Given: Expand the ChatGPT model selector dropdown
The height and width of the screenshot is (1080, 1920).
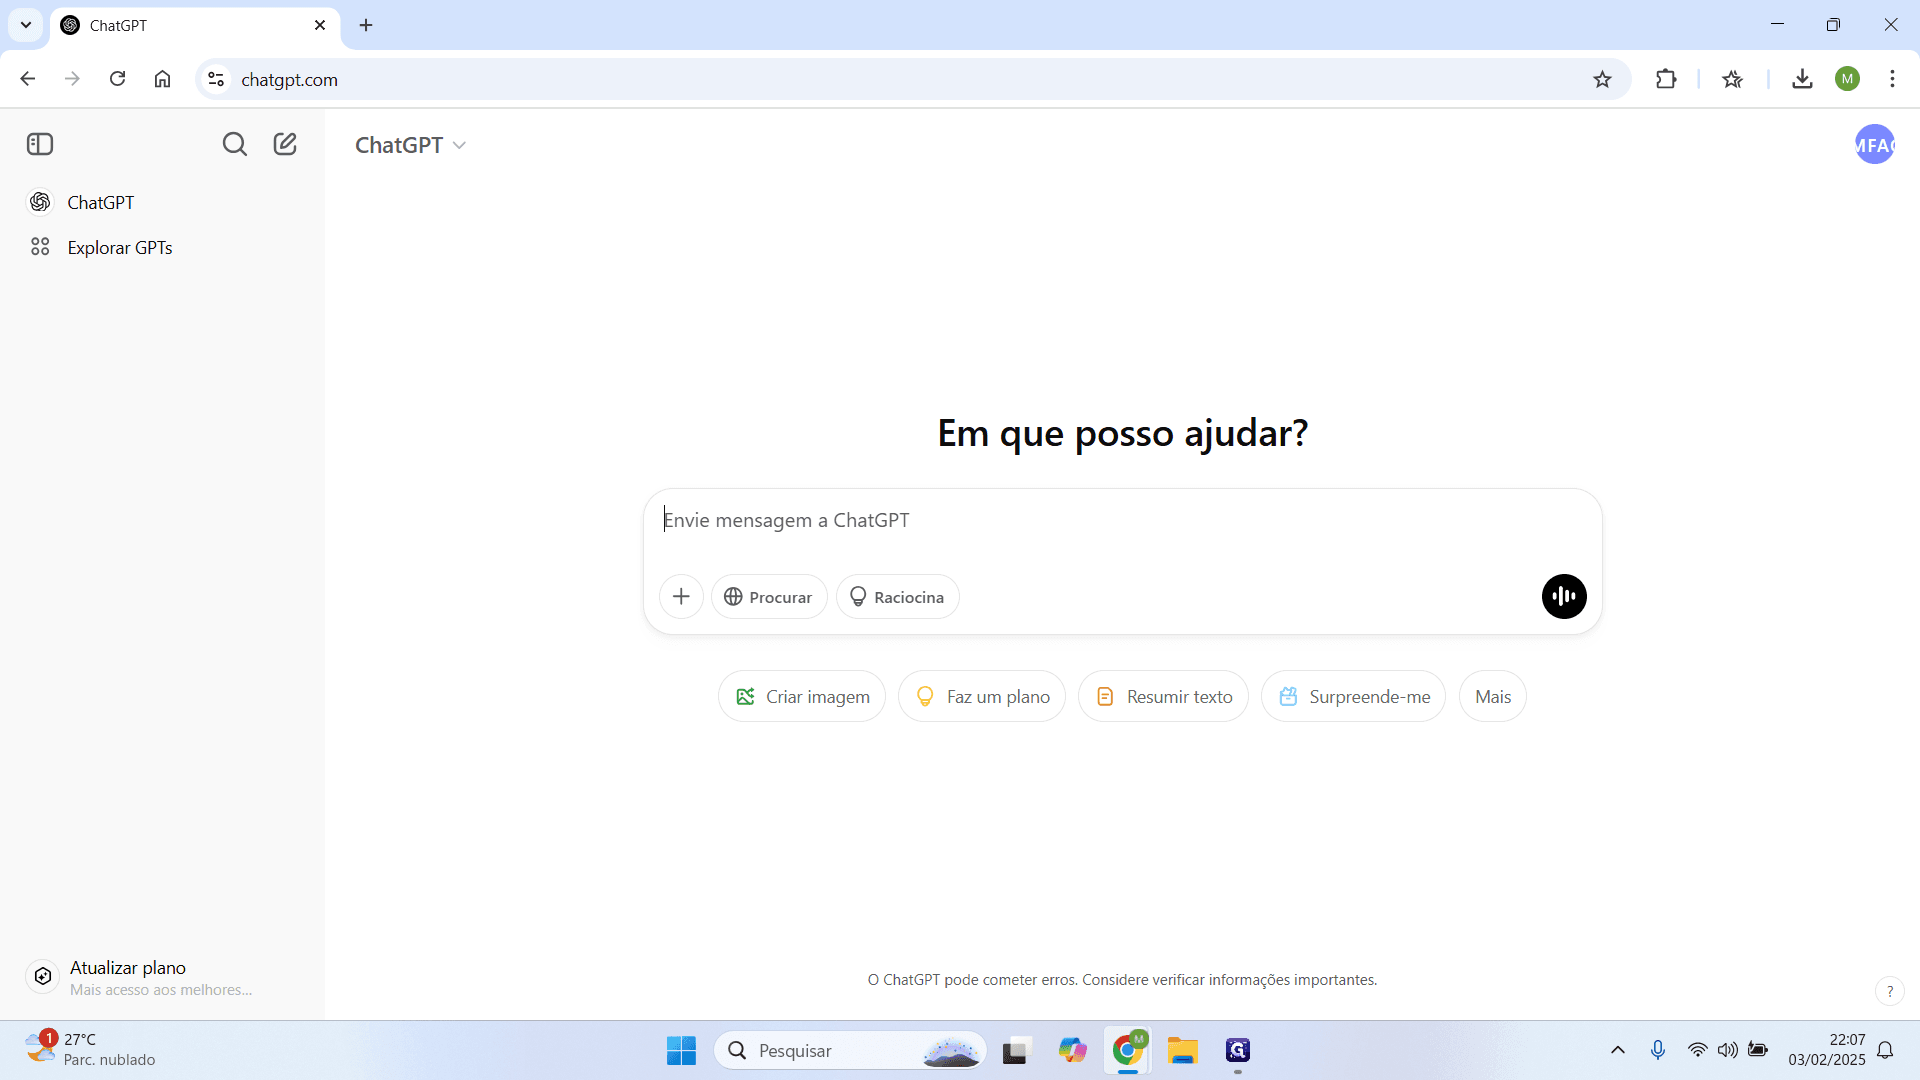Looking at the screenshot, I should (x=410, y=145).
